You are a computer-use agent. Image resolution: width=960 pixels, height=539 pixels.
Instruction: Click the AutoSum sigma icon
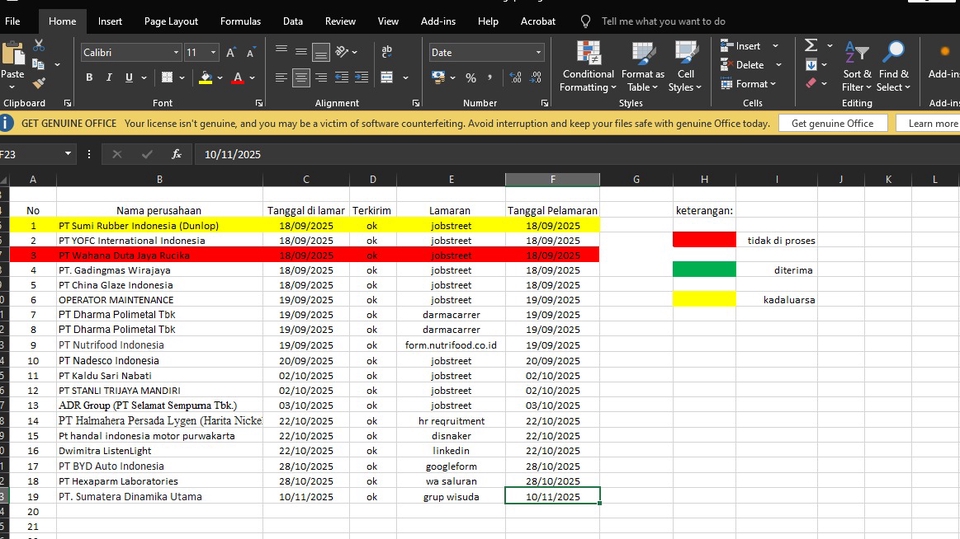click(x=811, y=45)
